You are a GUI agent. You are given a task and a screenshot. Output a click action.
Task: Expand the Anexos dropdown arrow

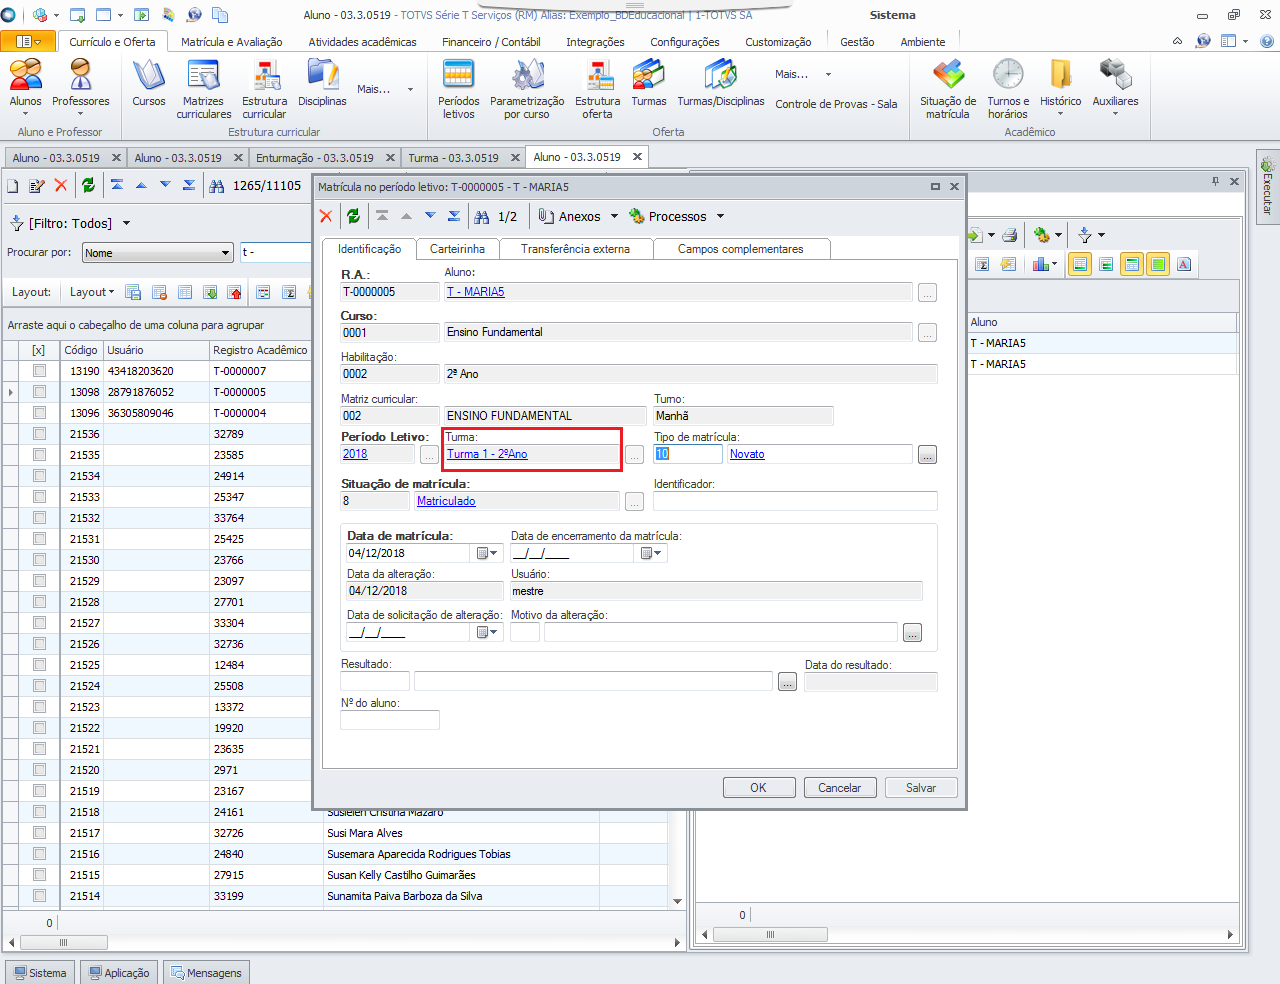pos(614,216)
